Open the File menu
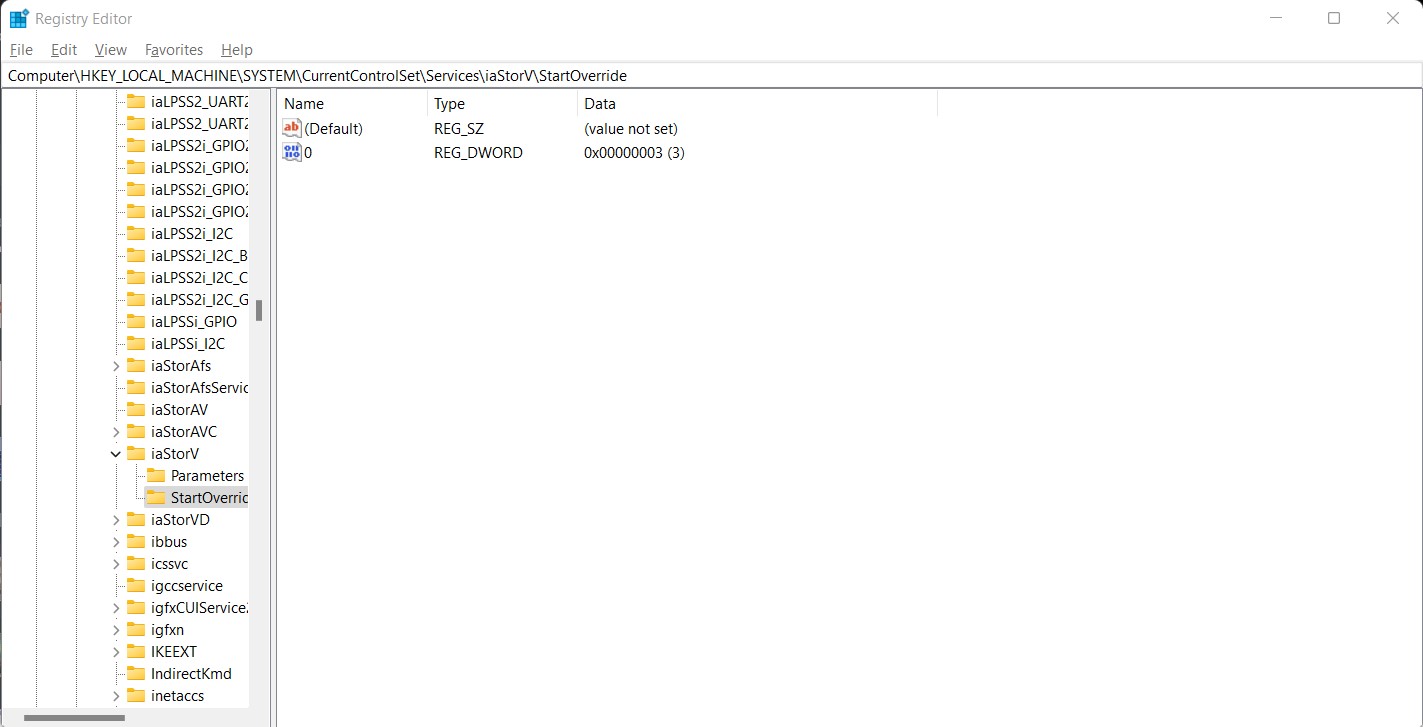1423x727 pixels. (21, 50)
